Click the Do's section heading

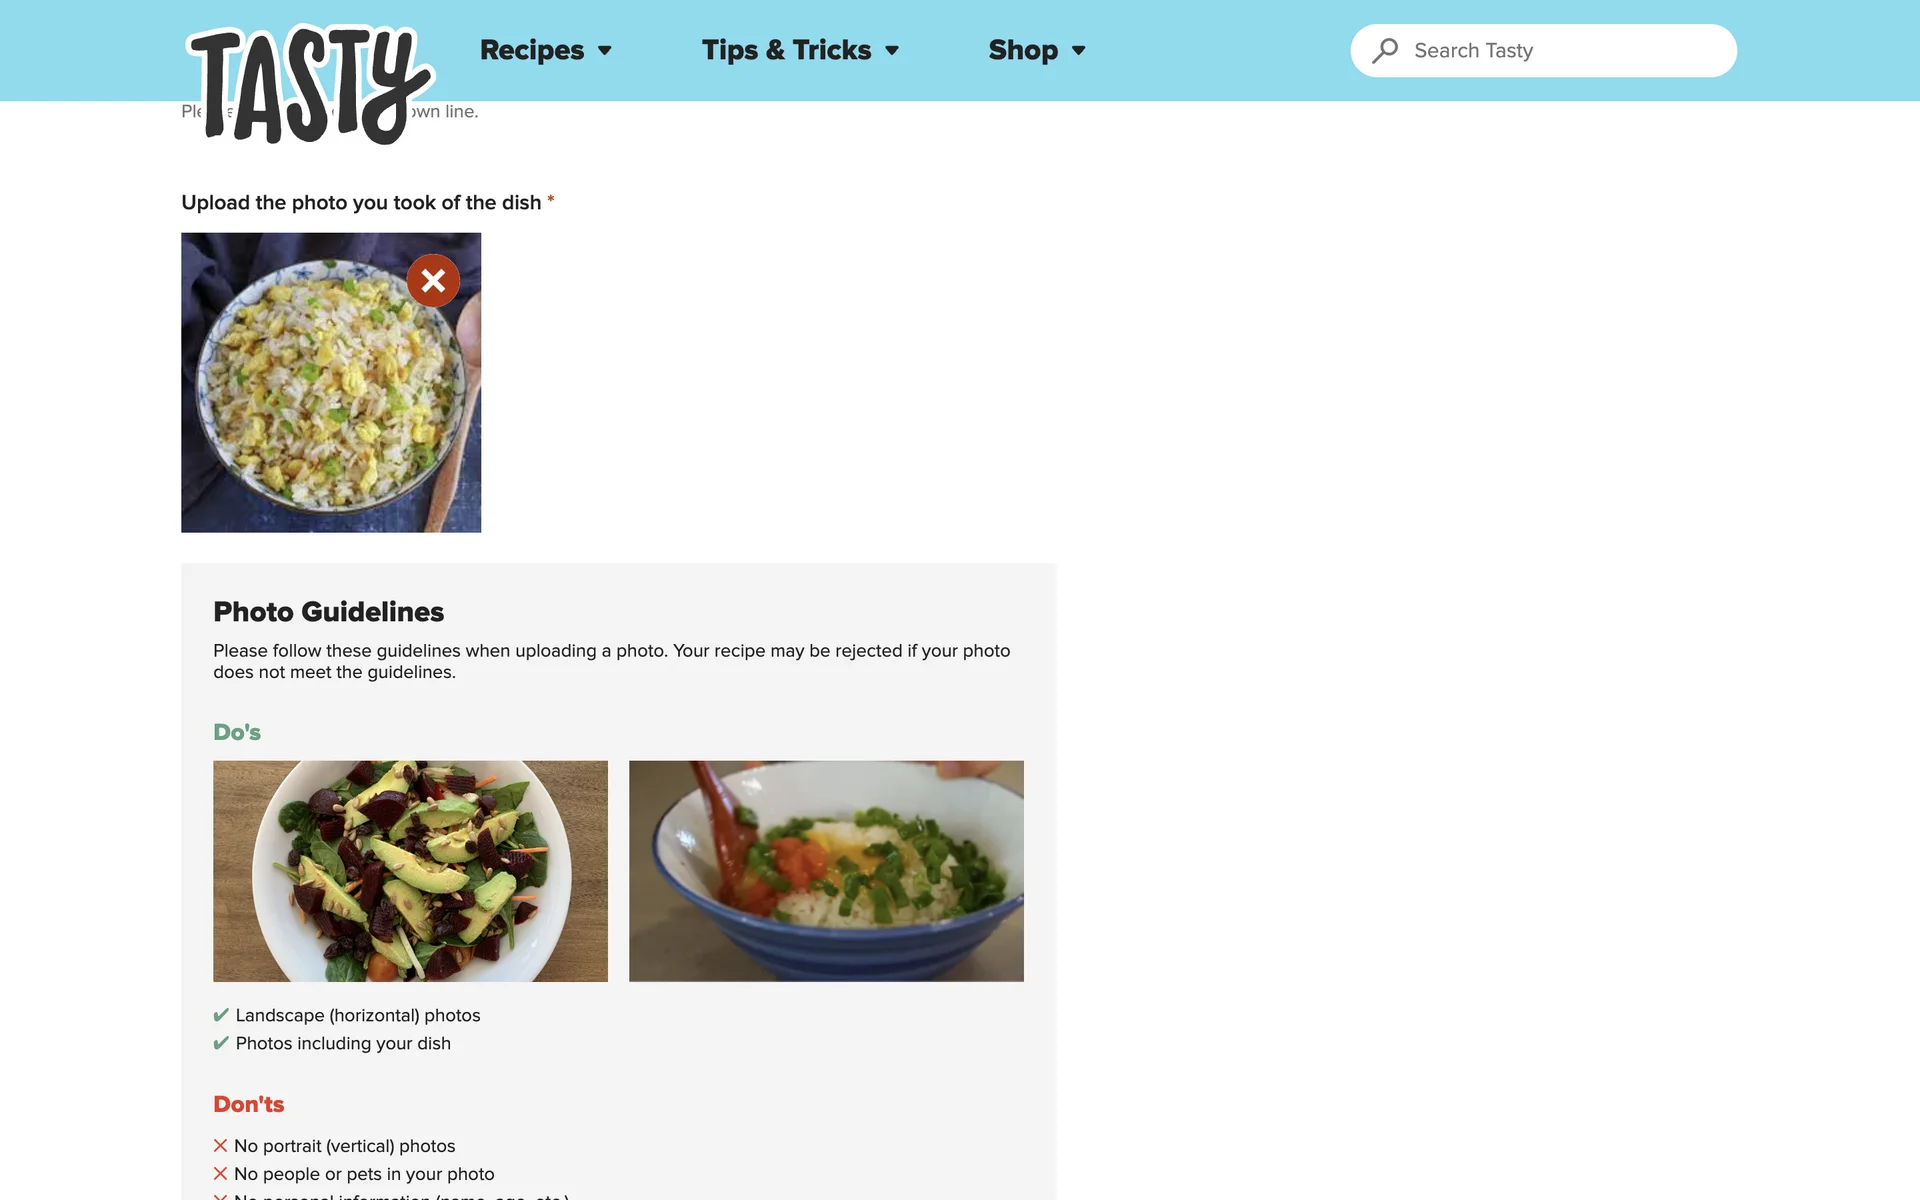237,732
